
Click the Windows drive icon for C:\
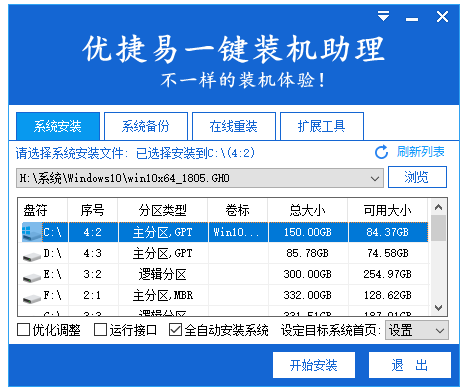tap(31, 232)
